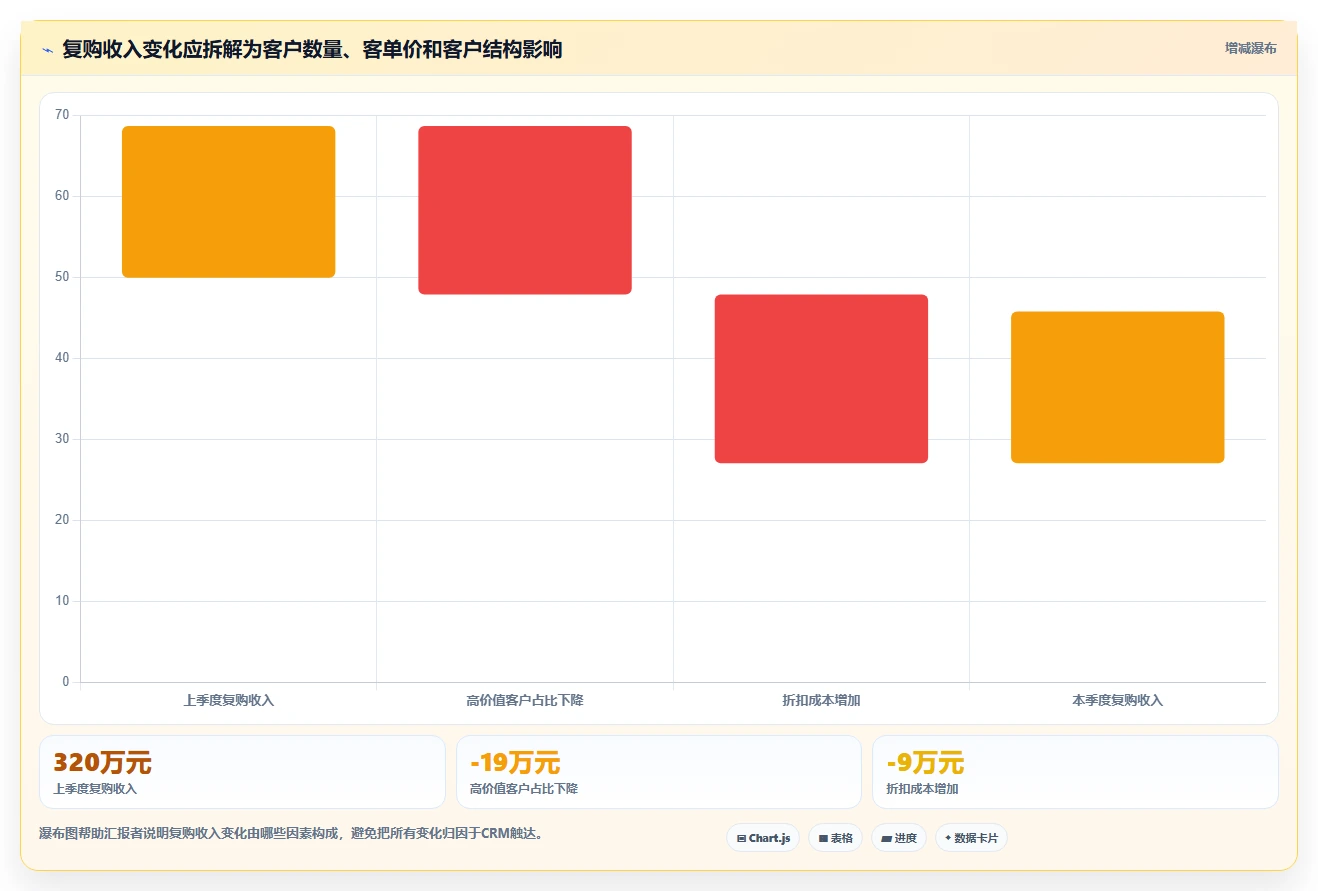Click the lightning icon before the title
This screenshot has width=1318, height=891.
[47, 50]
